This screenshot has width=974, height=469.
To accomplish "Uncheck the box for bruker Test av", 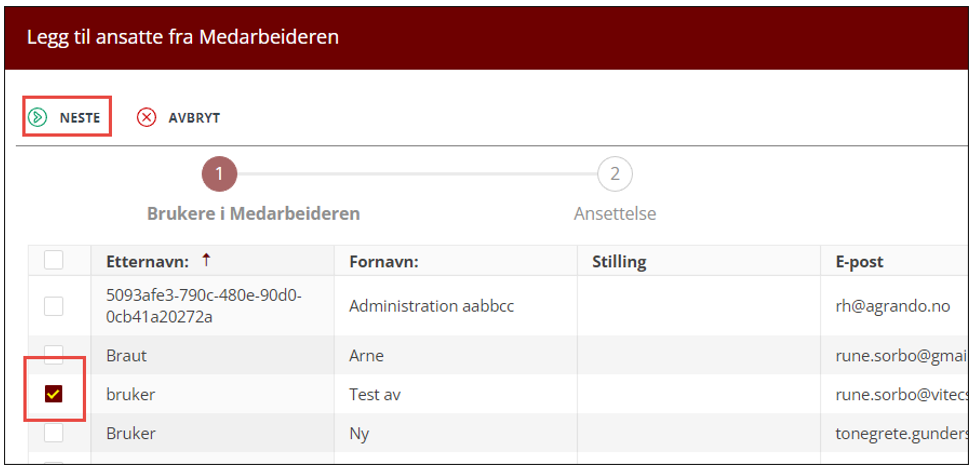I will click(x=53, y=395).
